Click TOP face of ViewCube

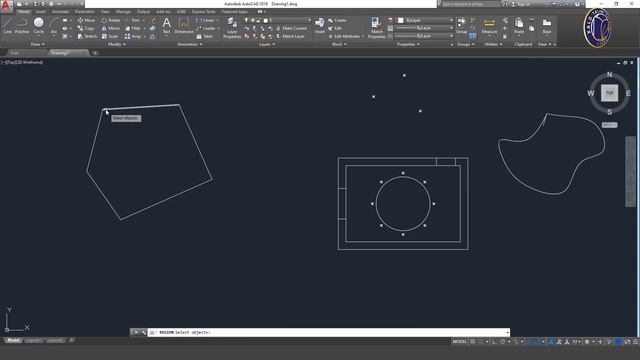pos(609,93)
